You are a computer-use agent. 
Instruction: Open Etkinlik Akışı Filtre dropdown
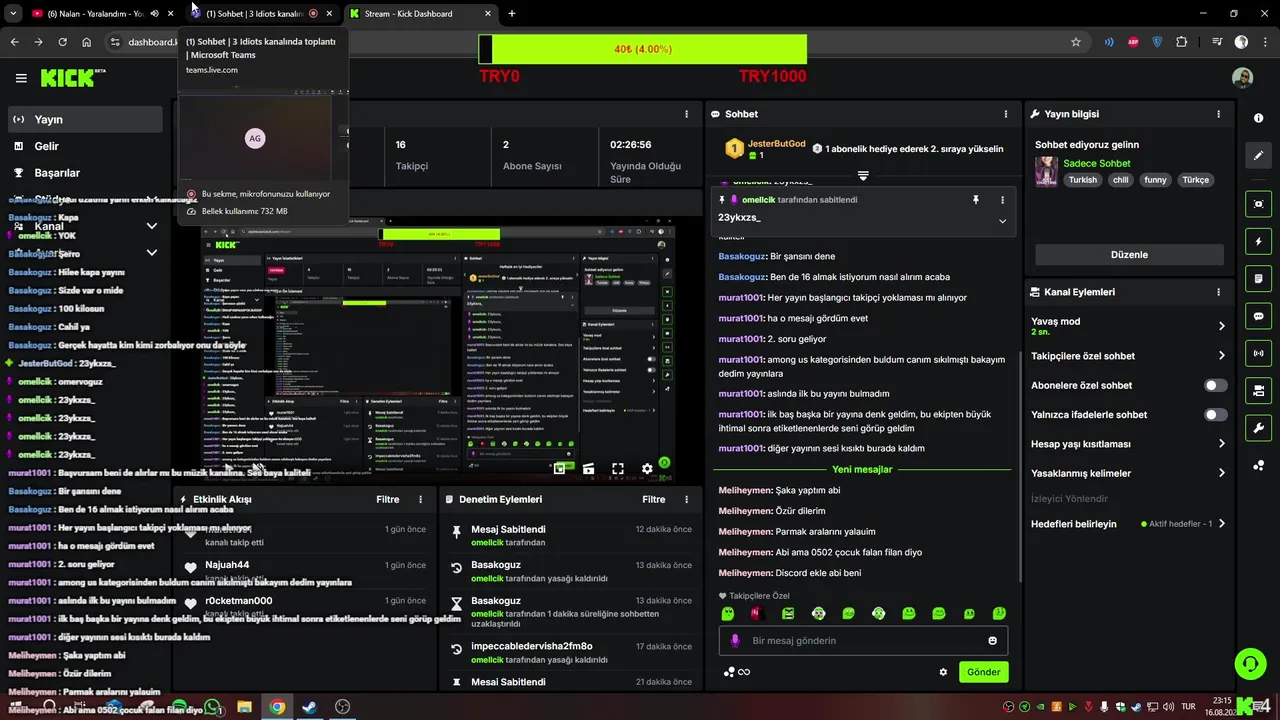387,499
